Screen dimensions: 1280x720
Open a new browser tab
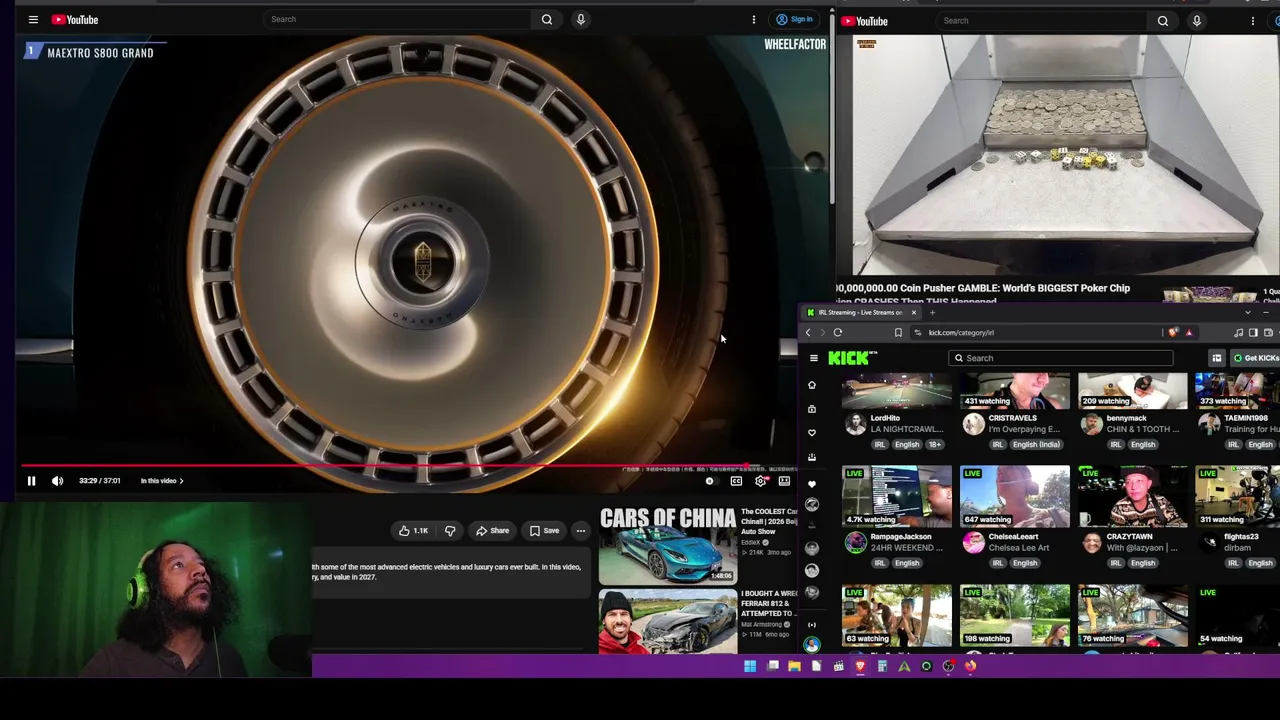932,313
